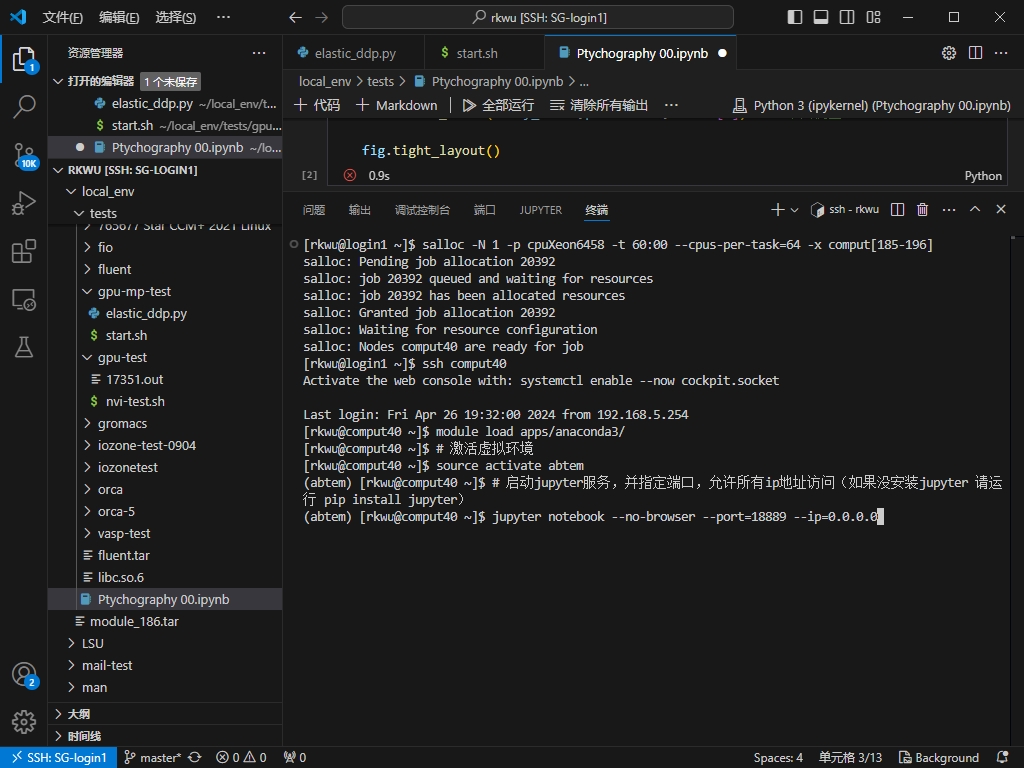
Task: Select the ssh - rkwu terminal
Action: coord(844,210)
